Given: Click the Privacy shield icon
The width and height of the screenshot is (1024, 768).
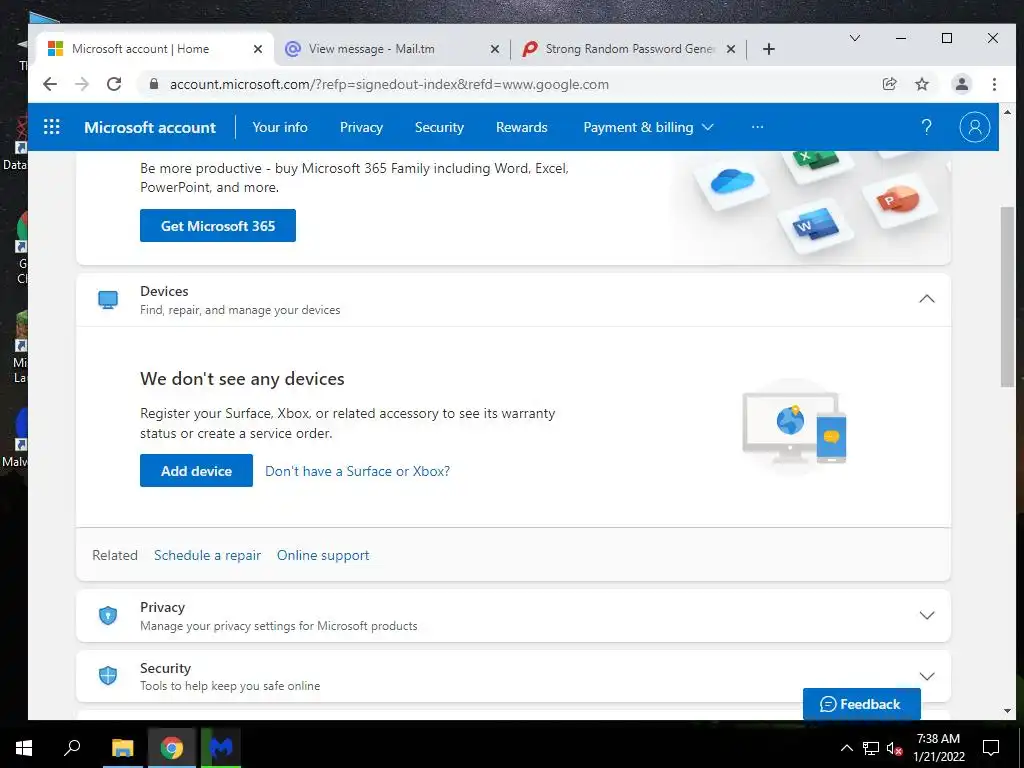Looking at the screenshot, I should pyautogui.click(x=108, y=615).
